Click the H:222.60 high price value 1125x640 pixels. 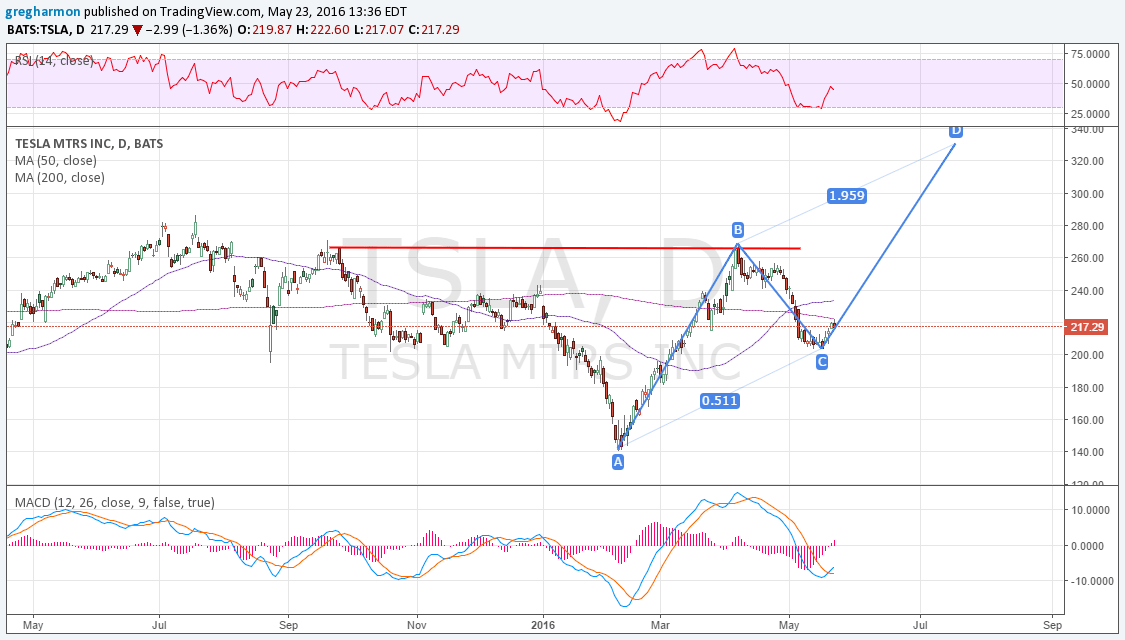[x=323, y=30]
